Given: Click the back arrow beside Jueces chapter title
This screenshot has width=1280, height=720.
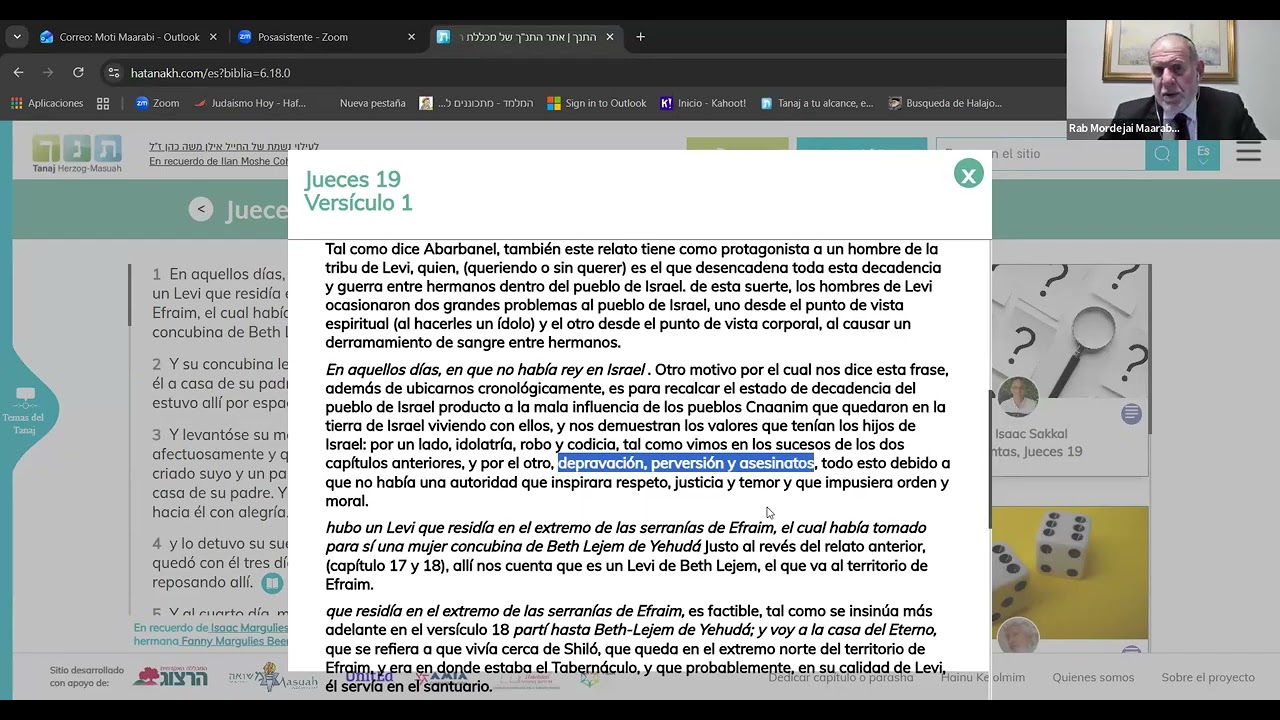Looking at the screenshot, I should (x=201, y=209).
